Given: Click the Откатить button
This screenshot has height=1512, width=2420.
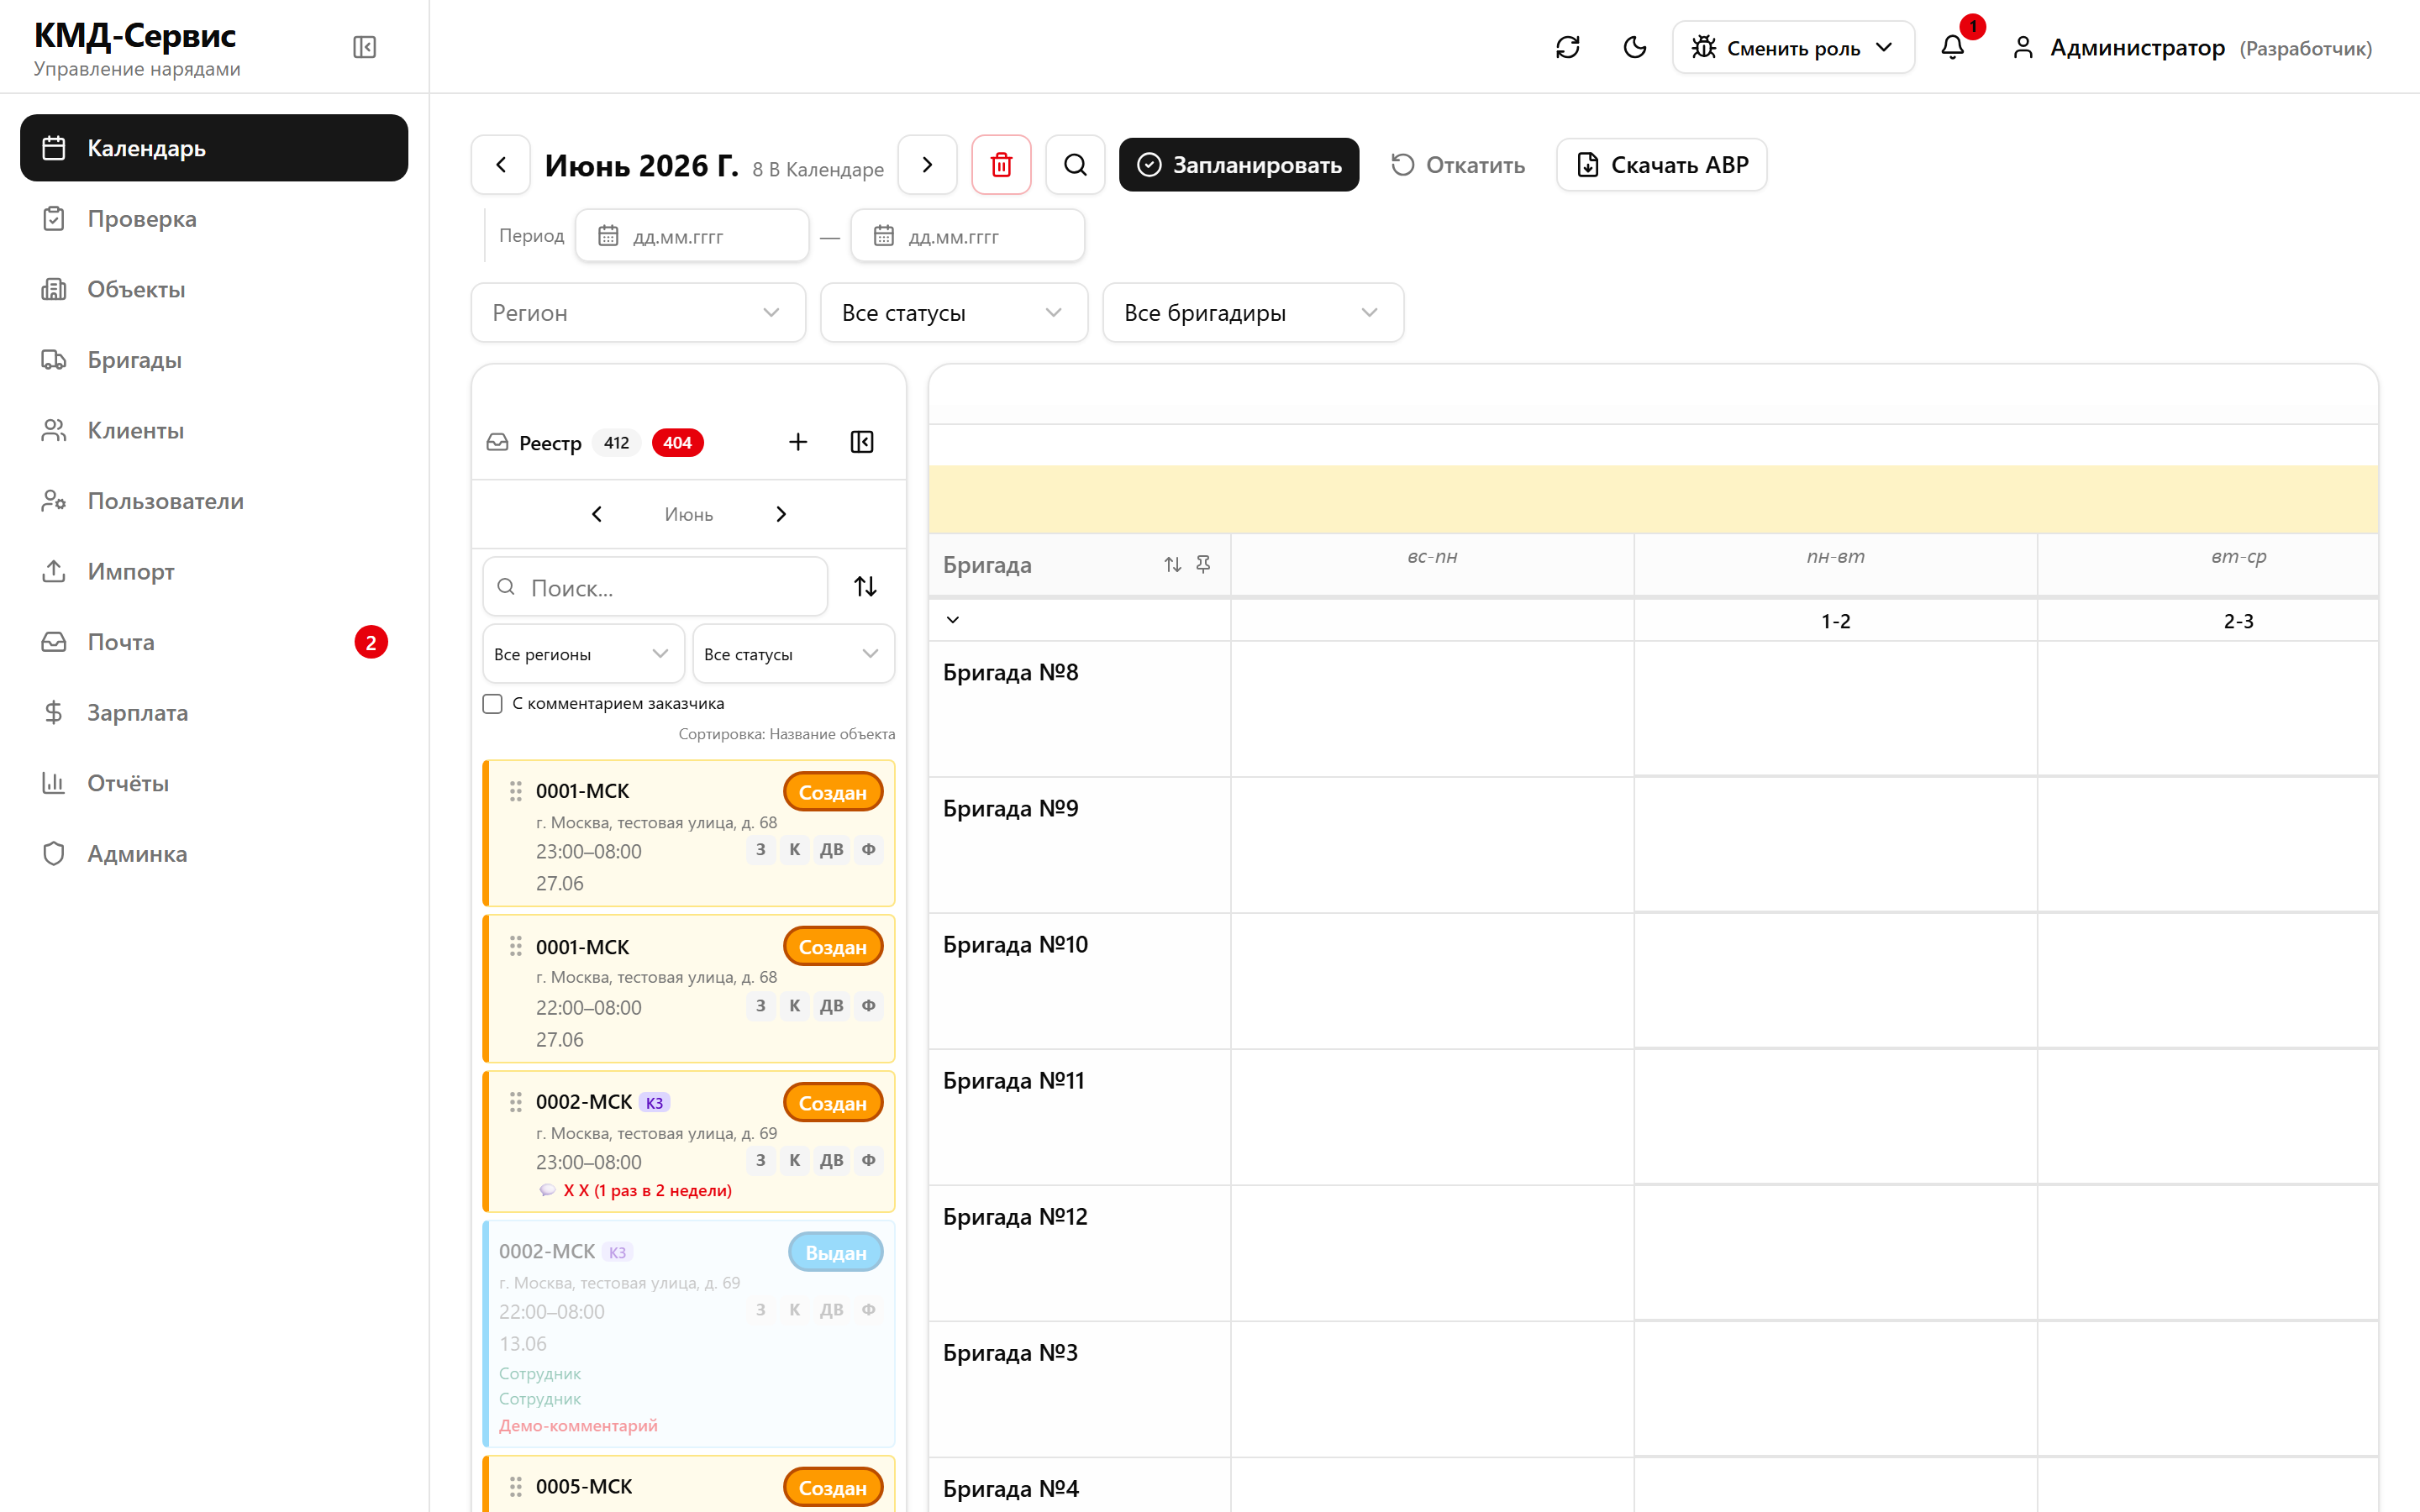Looking at the screenshot, I should [x=1458, y=164].
